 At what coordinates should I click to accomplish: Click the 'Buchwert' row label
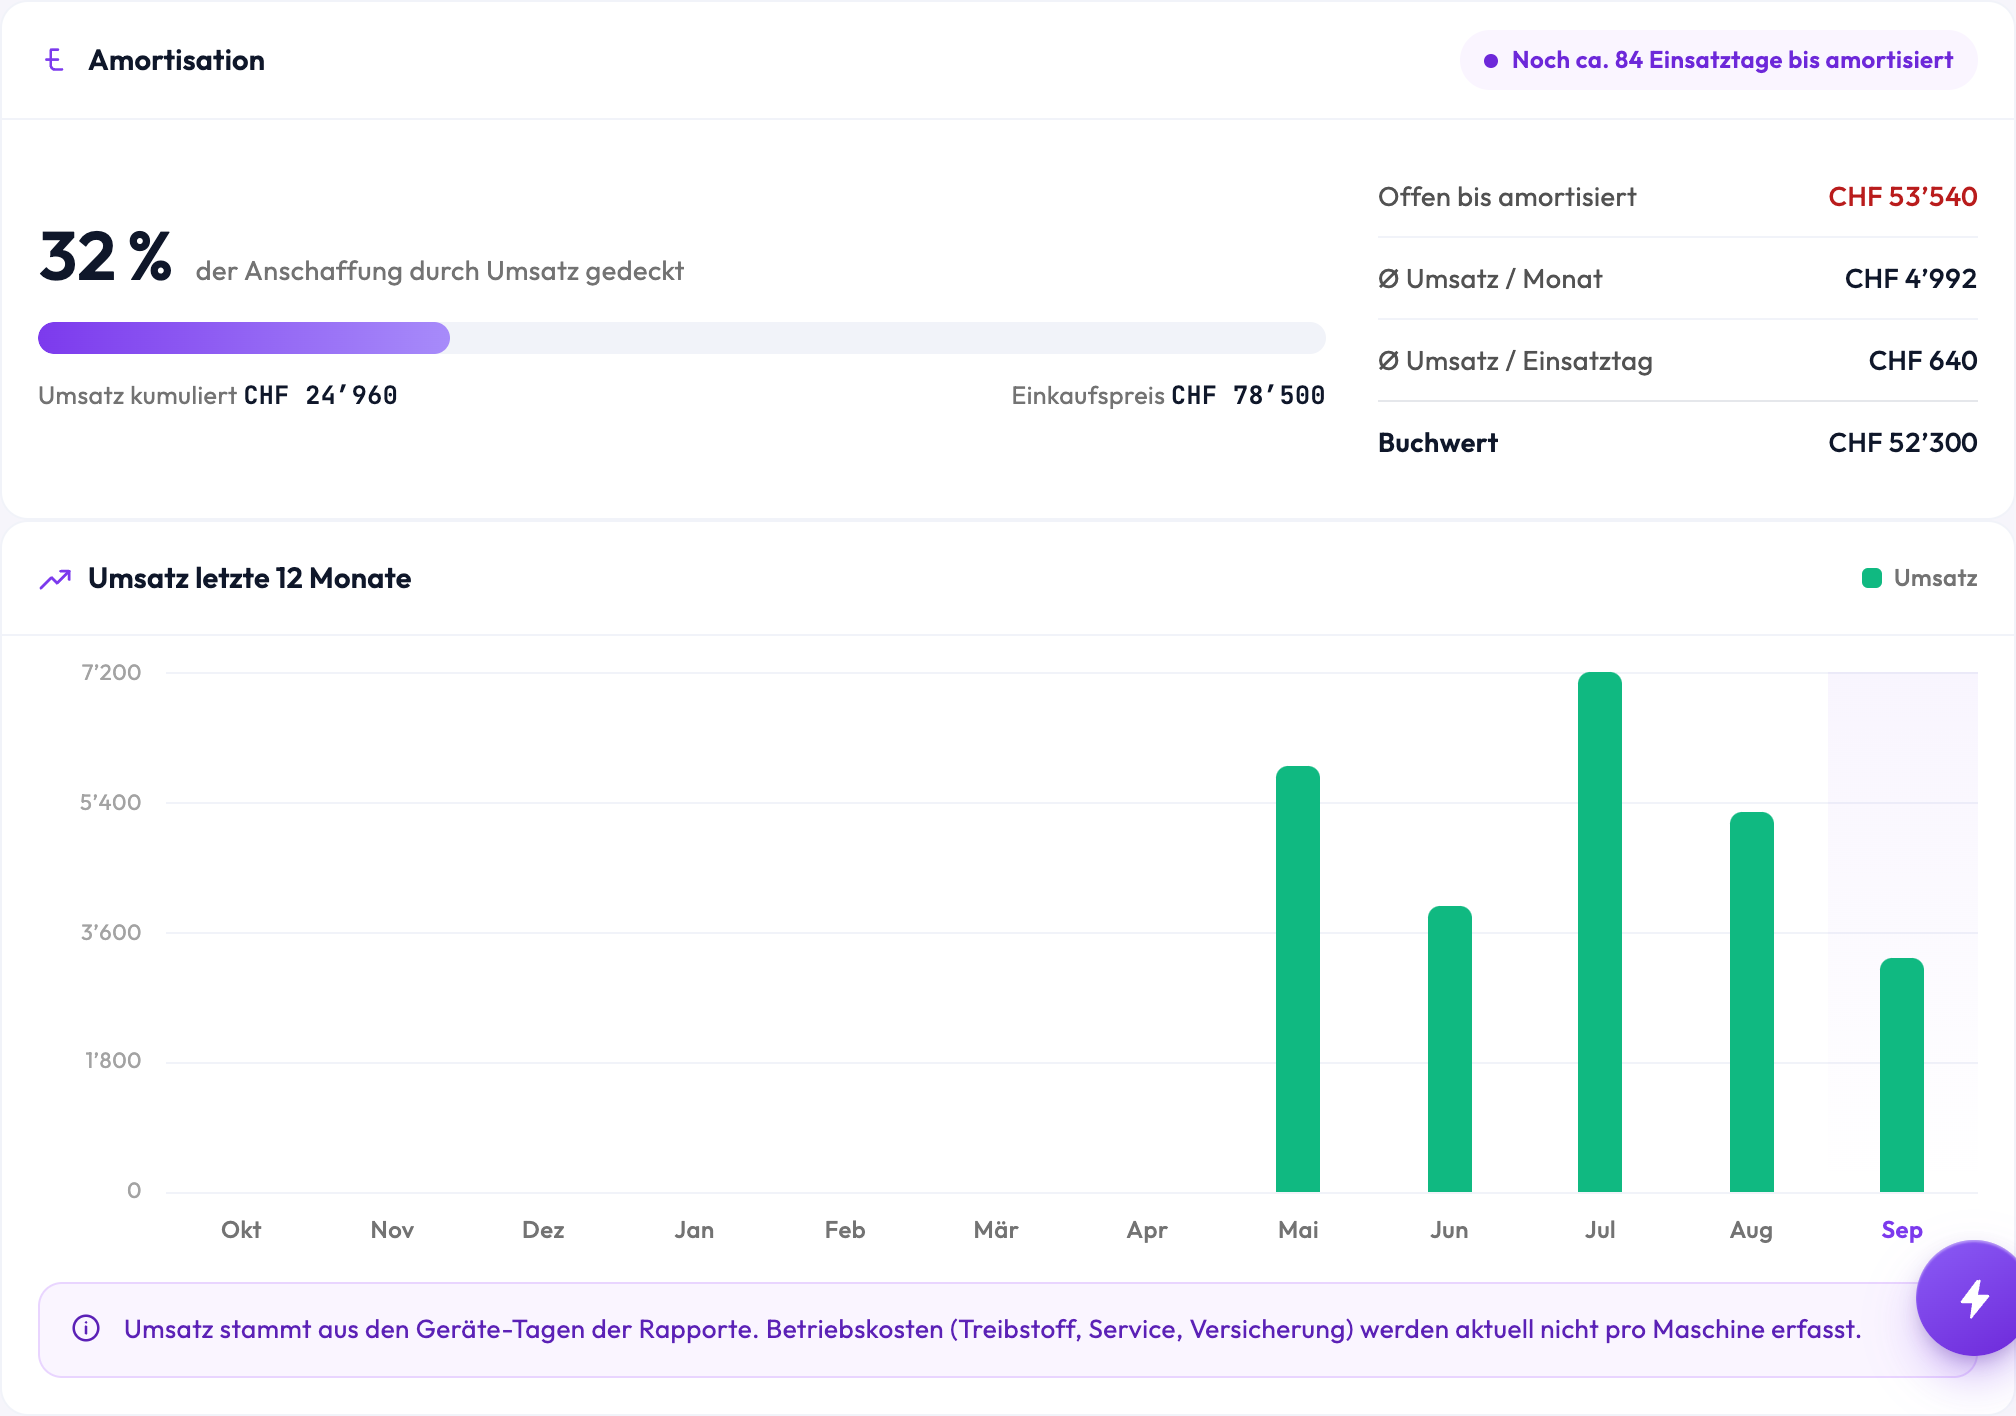tap(1438, 443)
